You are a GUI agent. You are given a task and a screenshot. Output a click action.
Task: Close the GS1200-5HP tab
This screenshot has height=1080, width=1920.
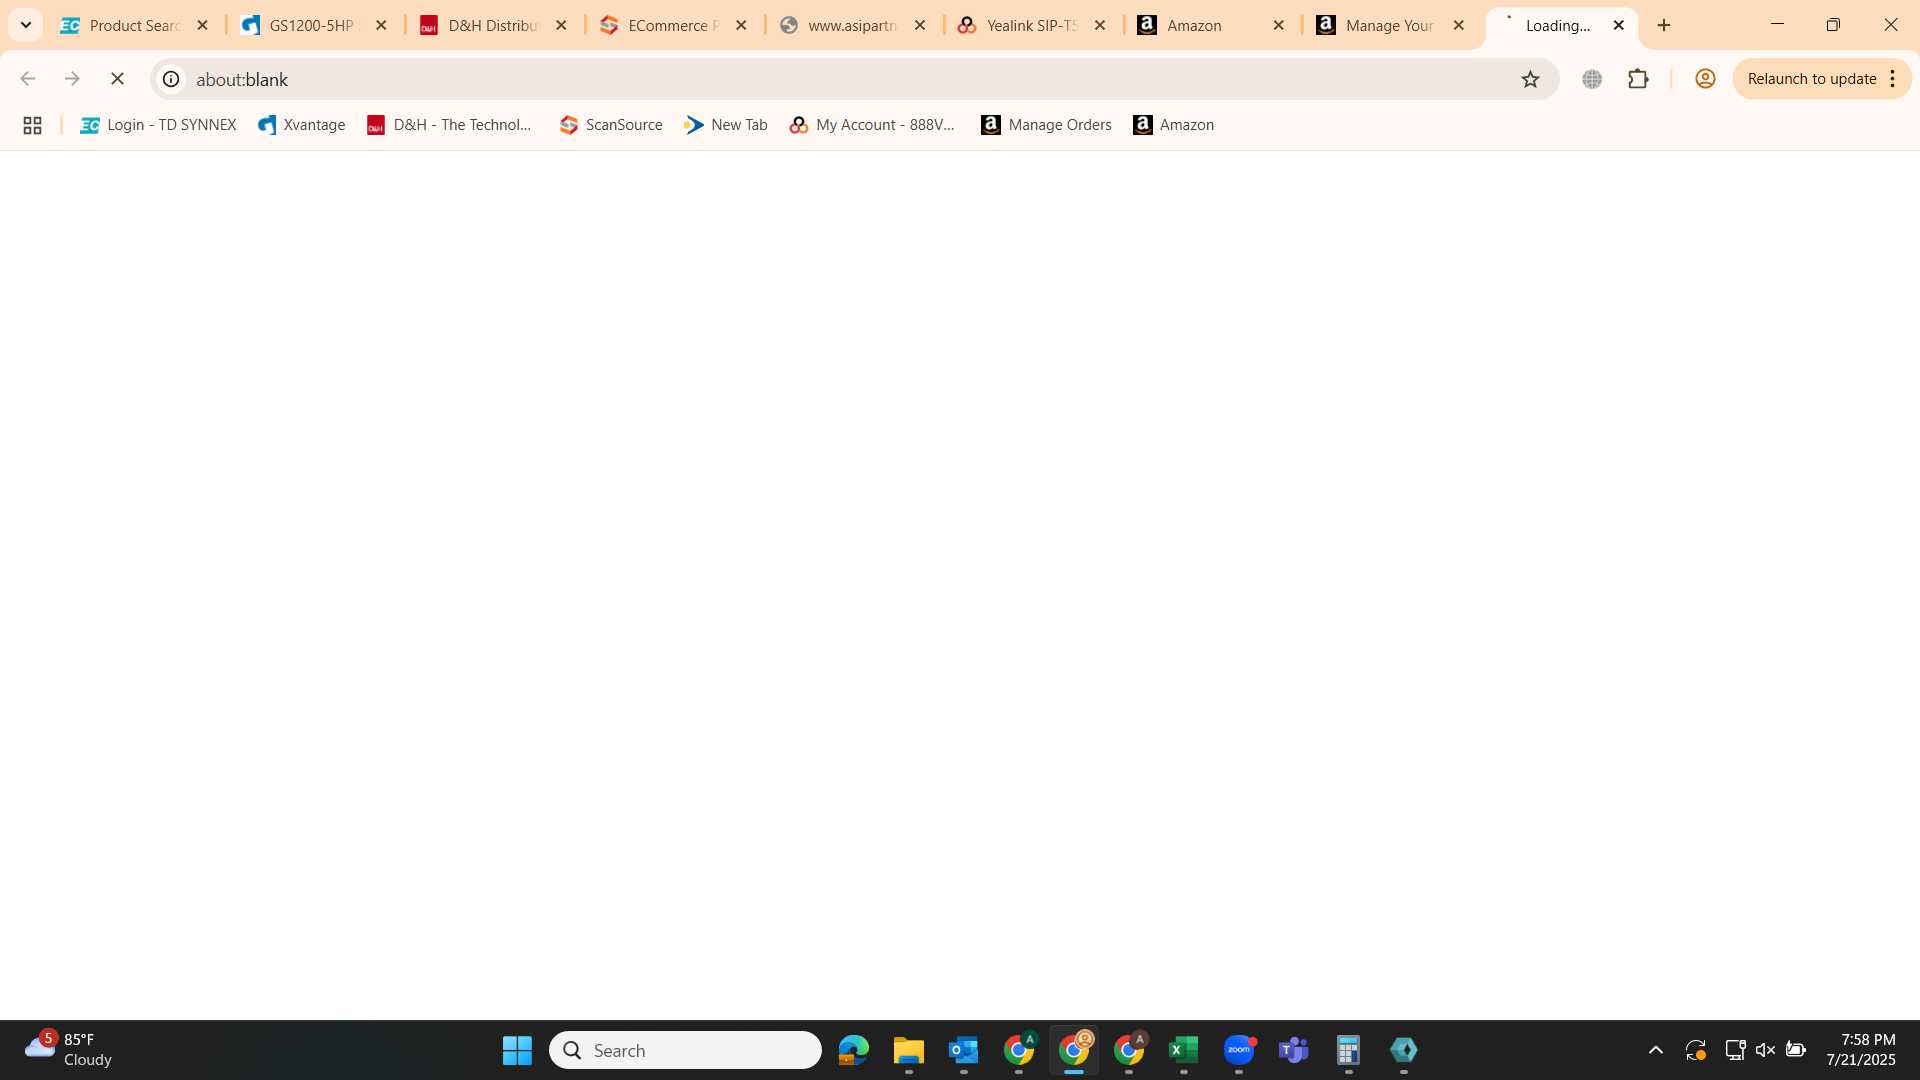381,25
